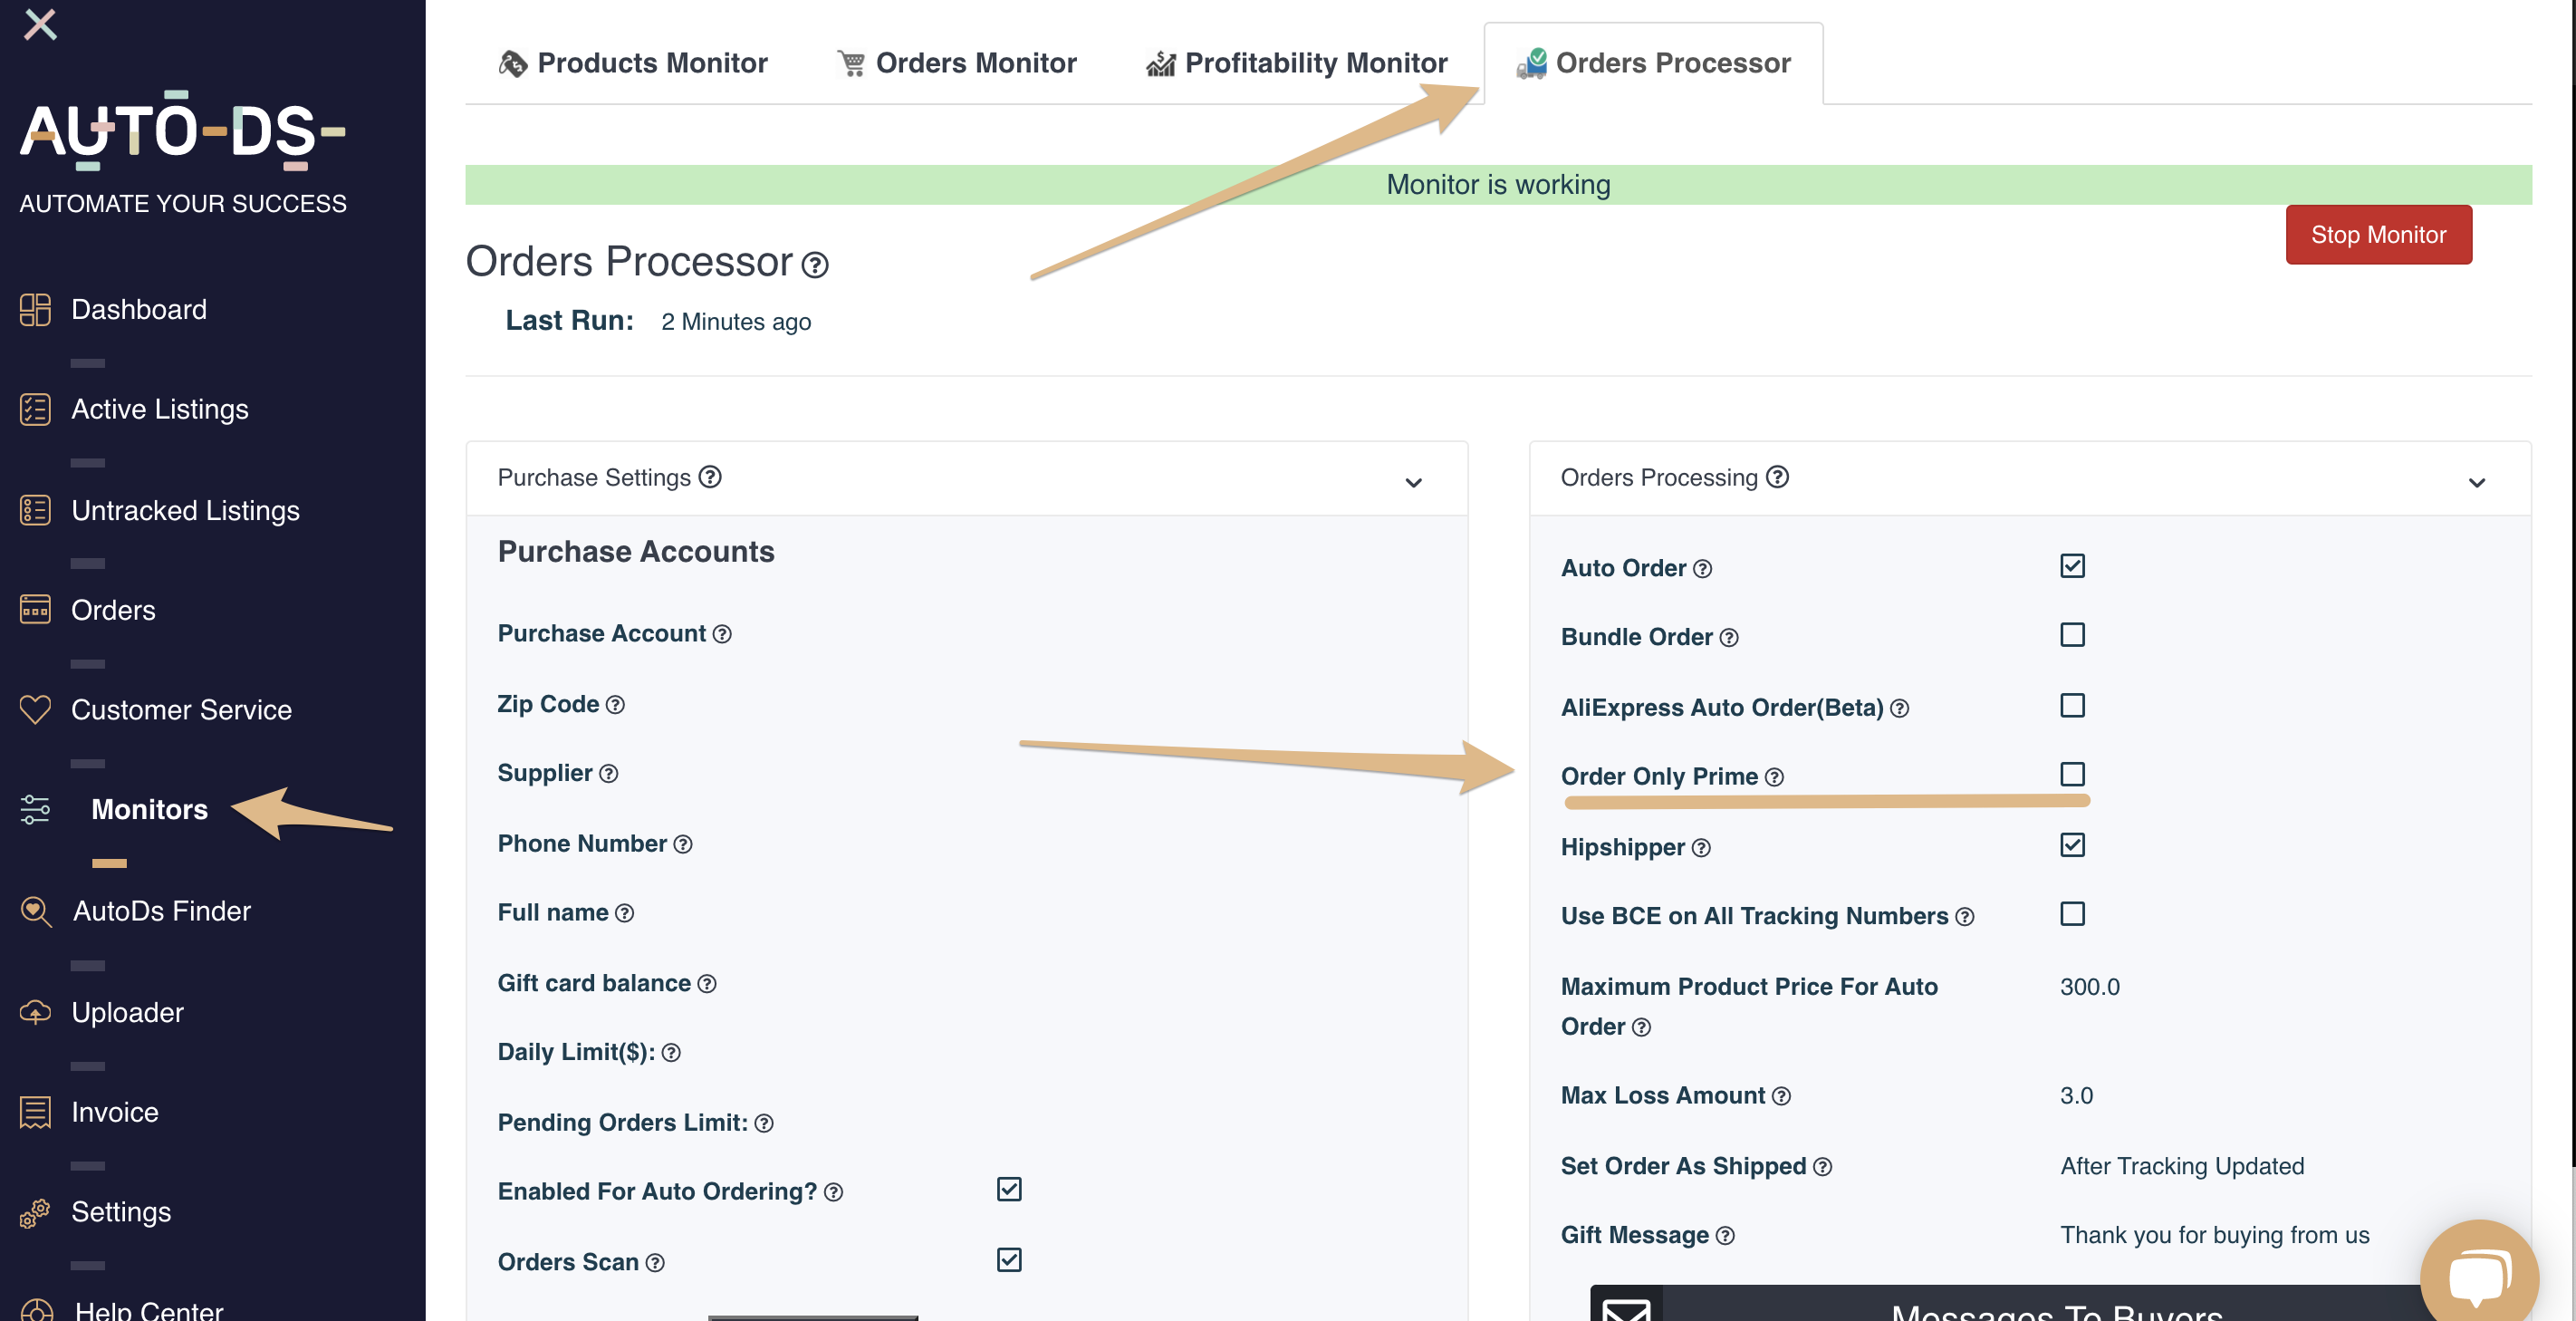Switch to the Orders Monitor tab
Viewport: 2576px width, 1321px height.
(956, 63)
